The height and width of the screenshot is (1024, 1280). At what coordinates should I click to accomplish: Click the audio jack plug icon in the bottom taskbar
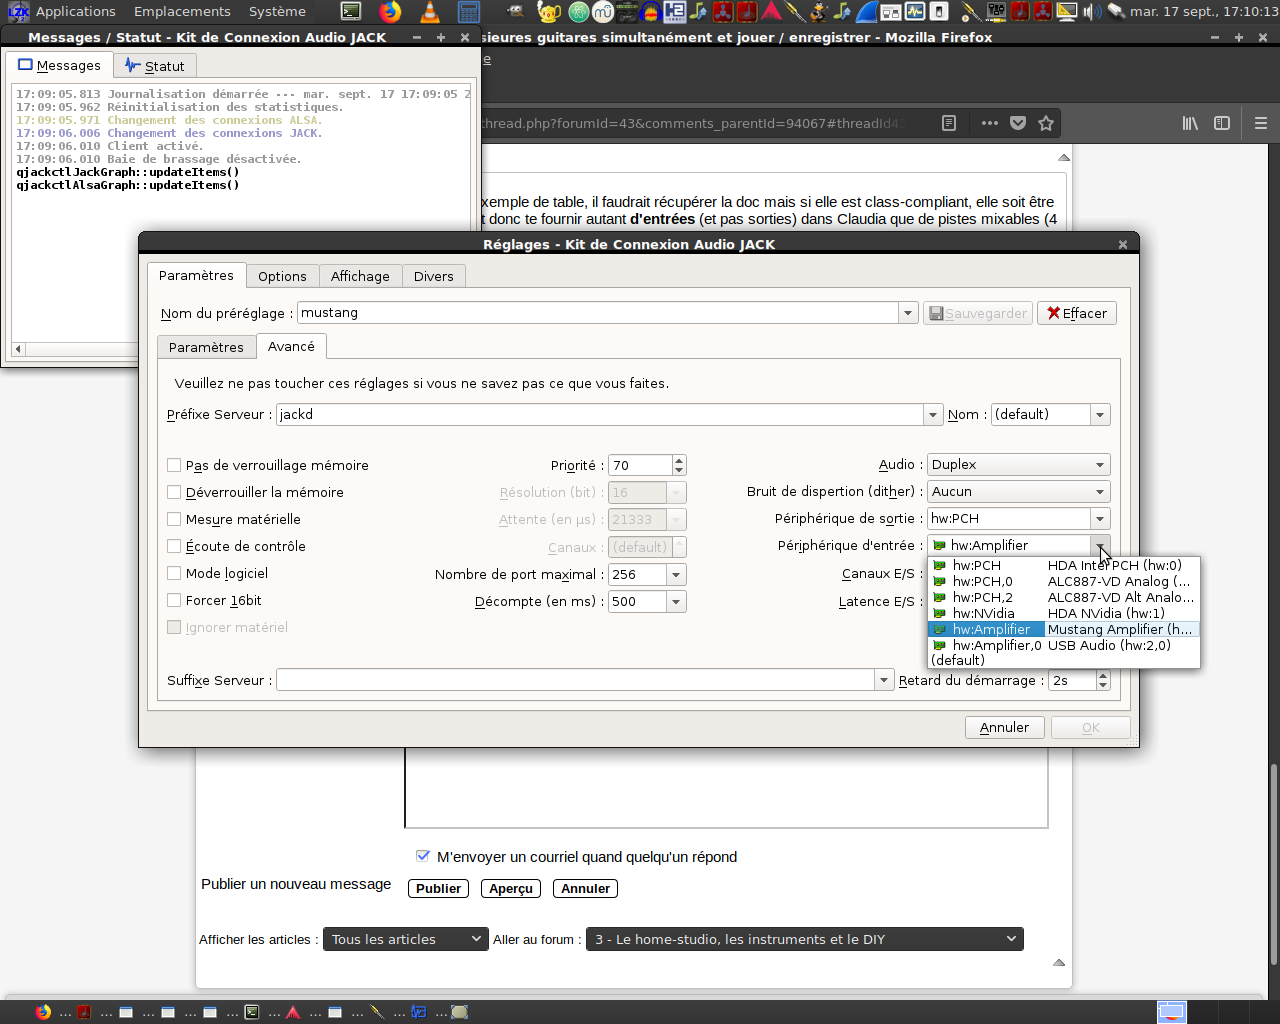point(377,1012)
